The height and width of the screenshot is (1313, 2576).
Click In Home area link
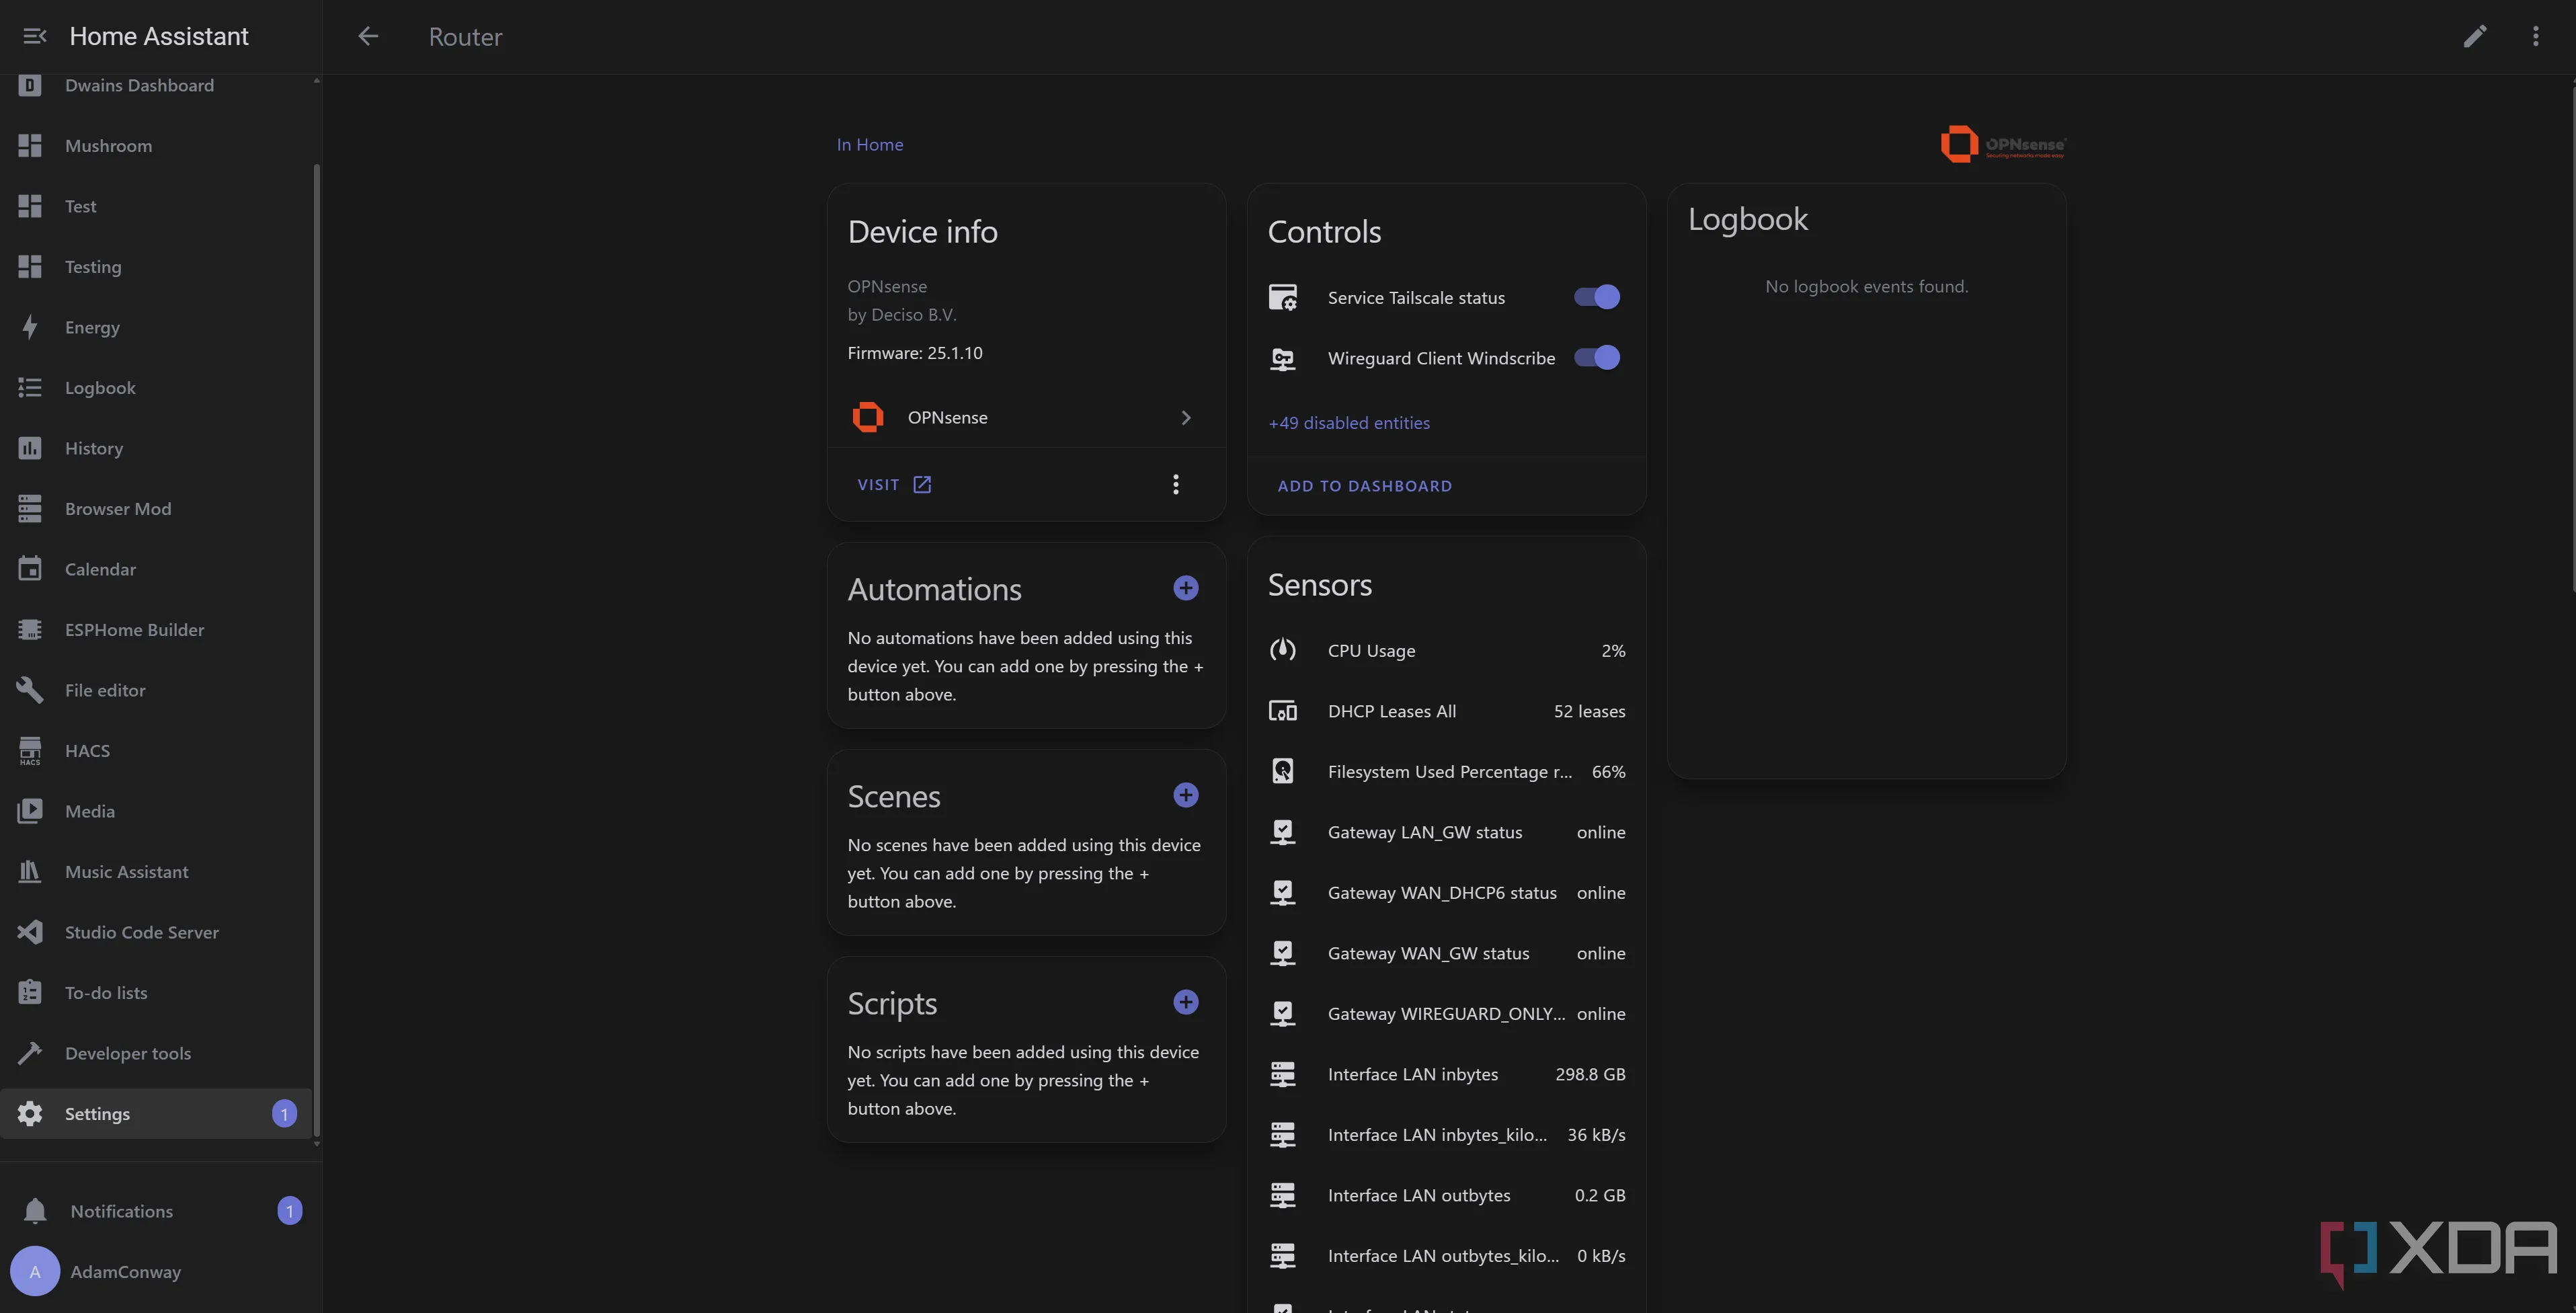(869, 144)
